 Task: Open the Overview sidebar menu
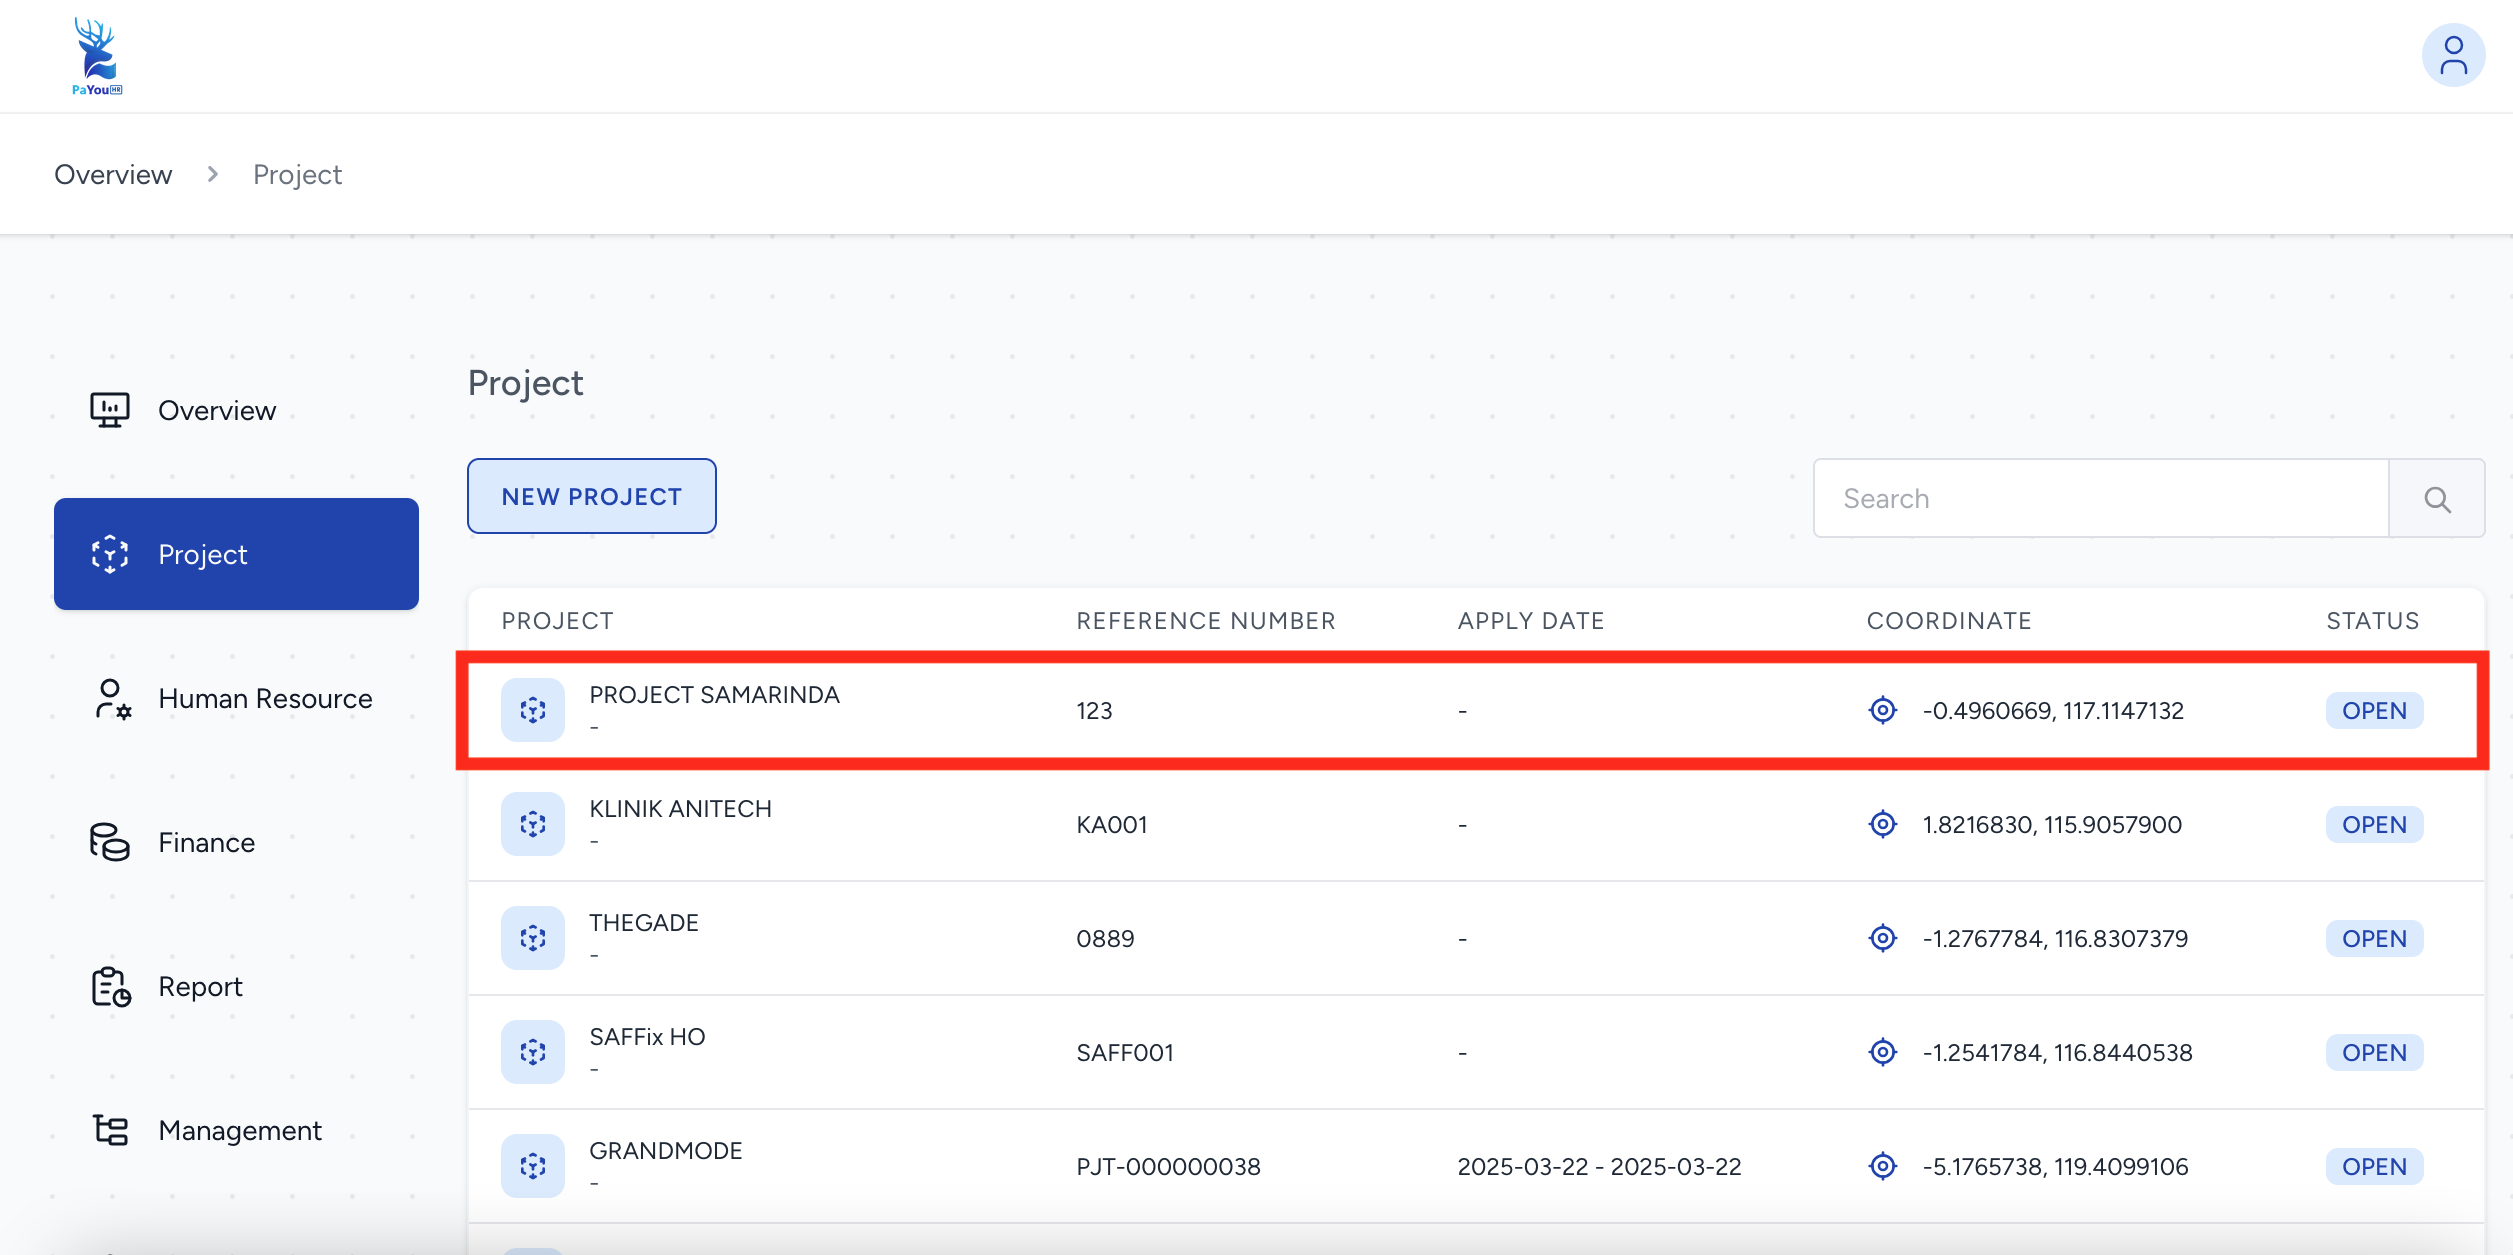pos(216,411)
